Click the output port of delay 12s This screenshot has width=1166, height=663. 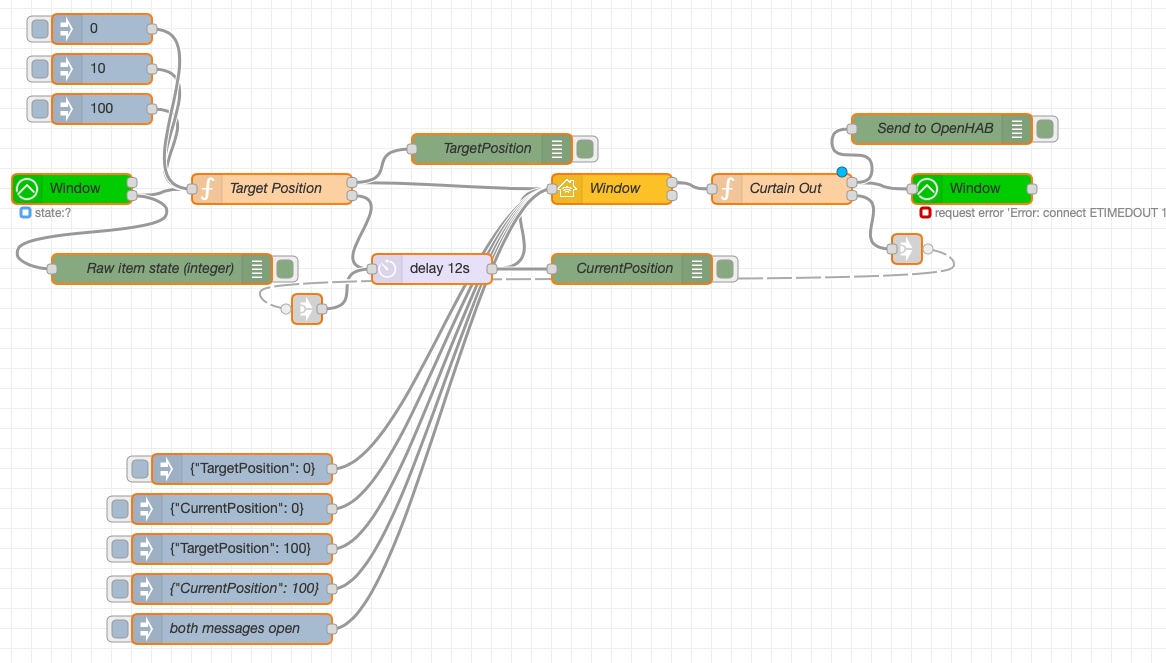click(492, 269)
